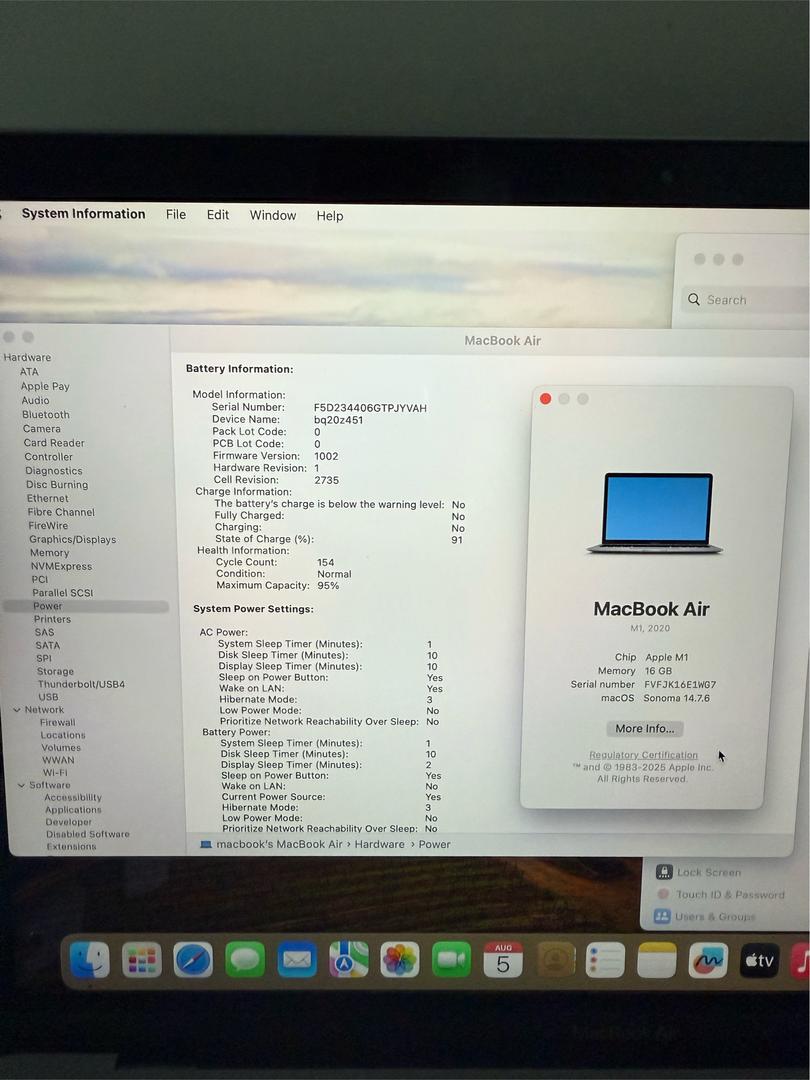
Task: Click the Users & Groups settings icon
Action: tap(662, 917)
